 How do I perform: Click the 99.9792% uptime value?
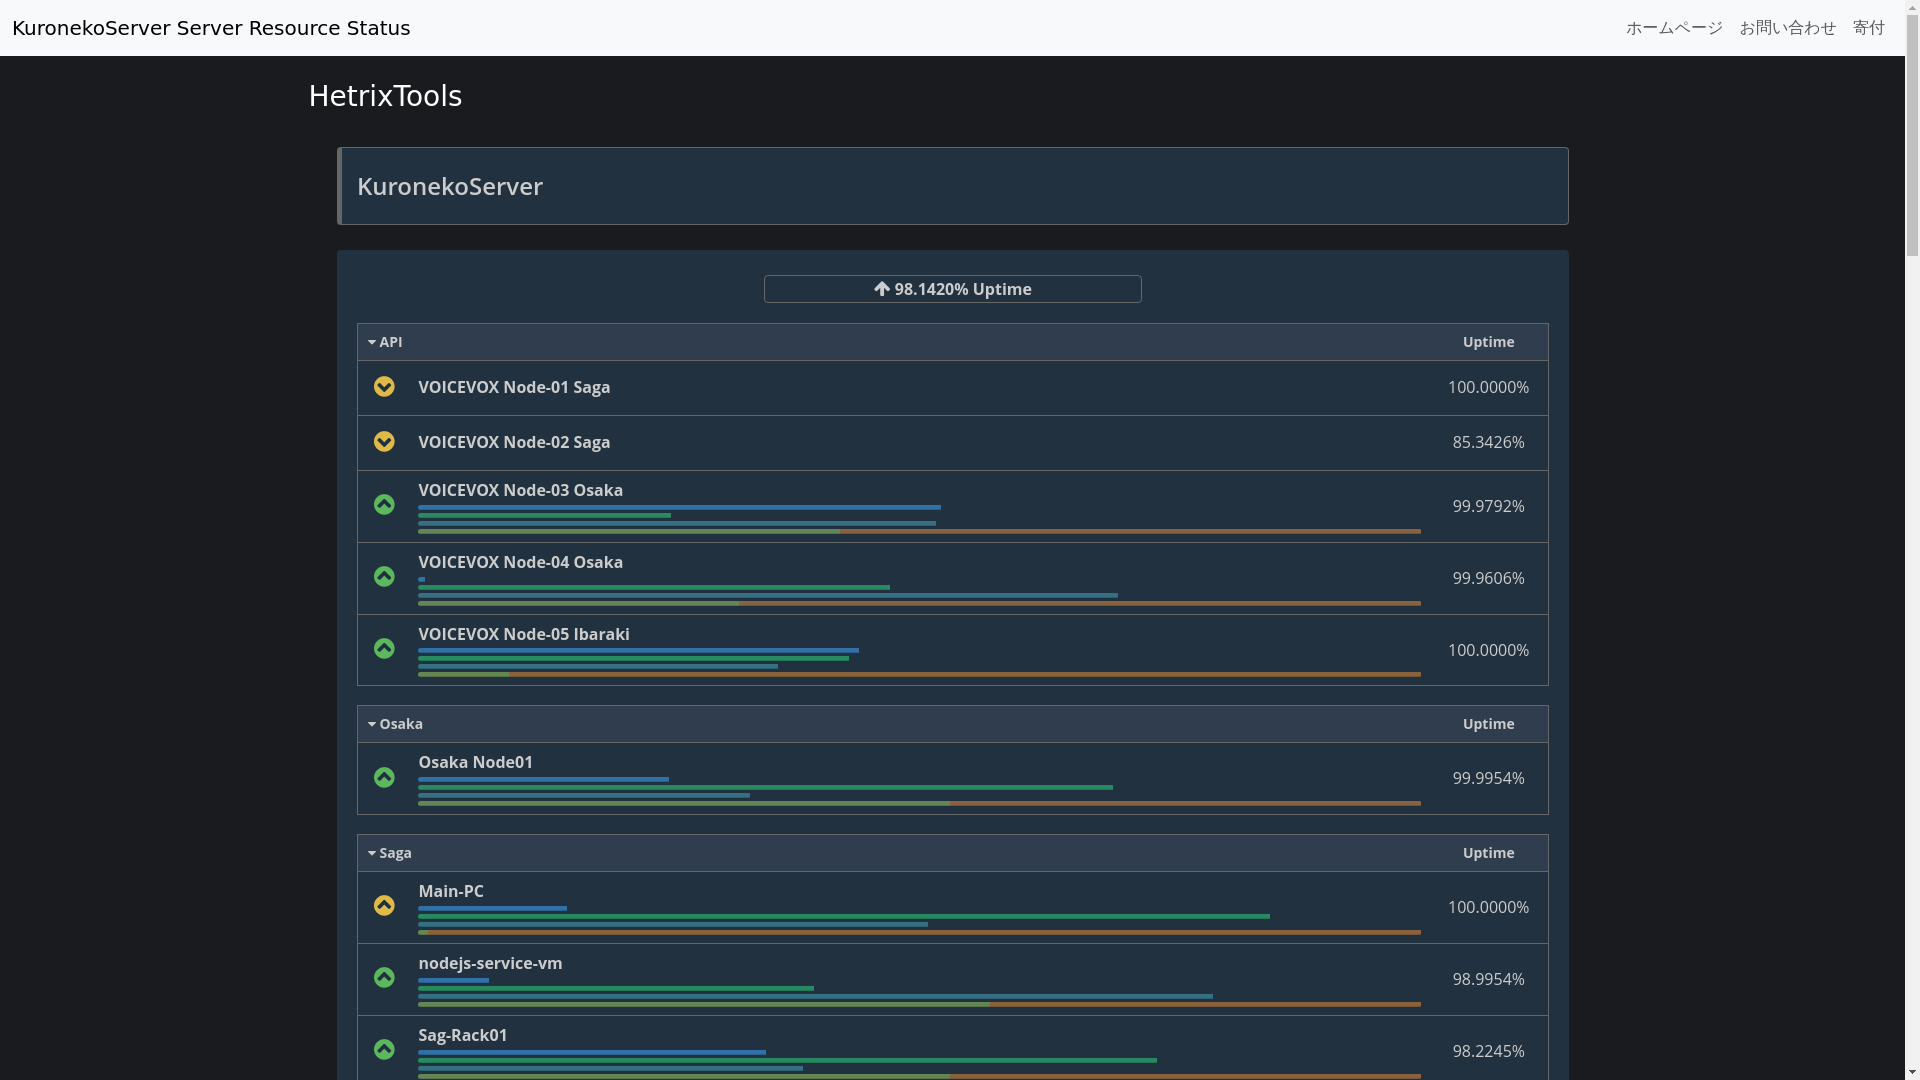point(1488,506)
